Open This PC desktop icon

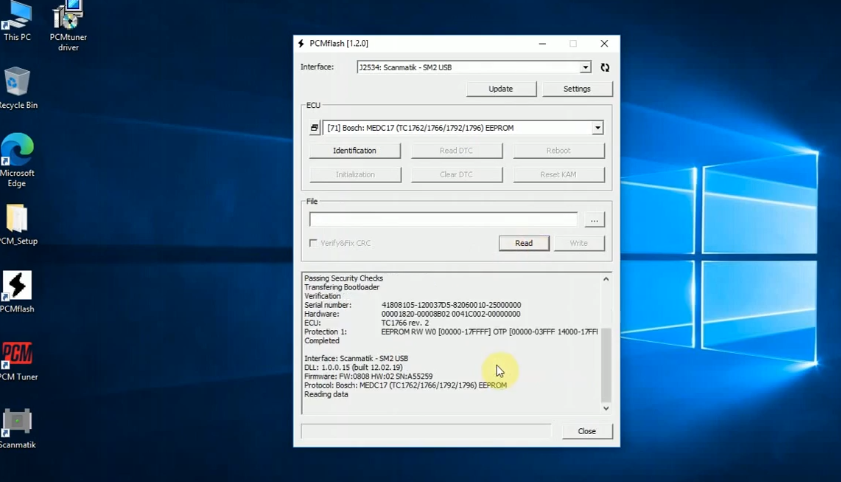click(x=17, y=21)
